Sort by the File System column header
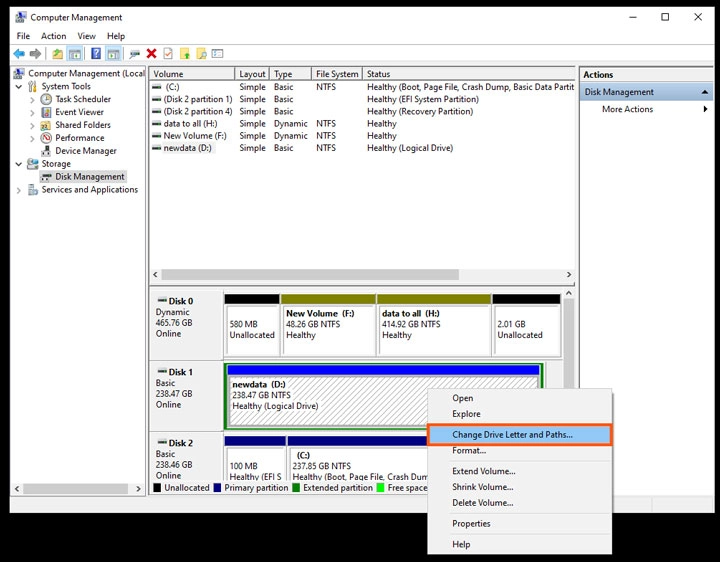Viewport: 720px width, 562px height. pyautogui.click(x=337, y=74)
